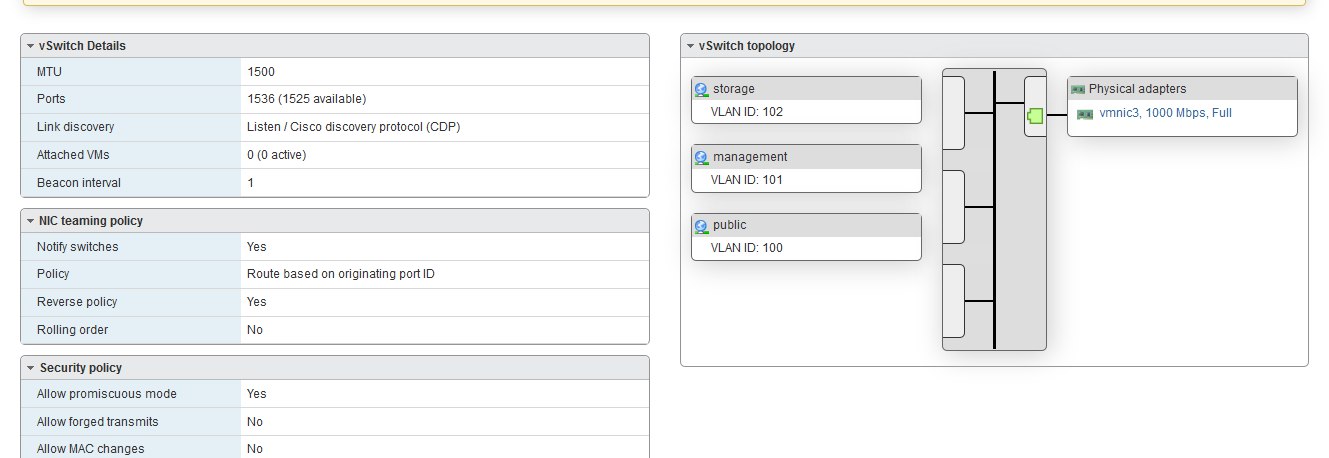Viewport: 1329px width, 458px height.
Task: Click the vmnic3 network card icon
Action: tap(1085, 114)
